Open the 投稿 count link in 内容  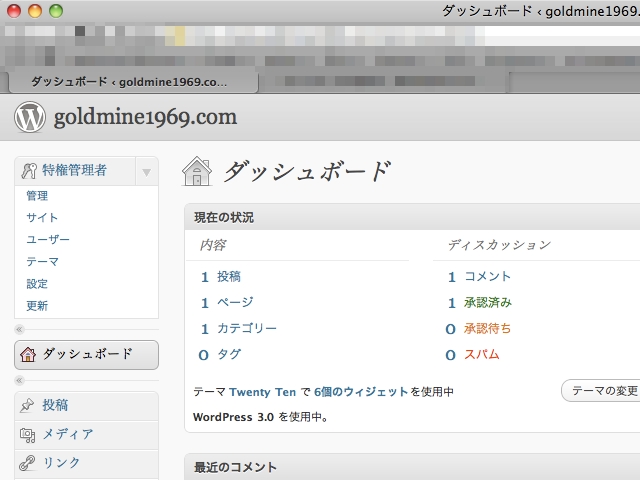coord(229,277)
